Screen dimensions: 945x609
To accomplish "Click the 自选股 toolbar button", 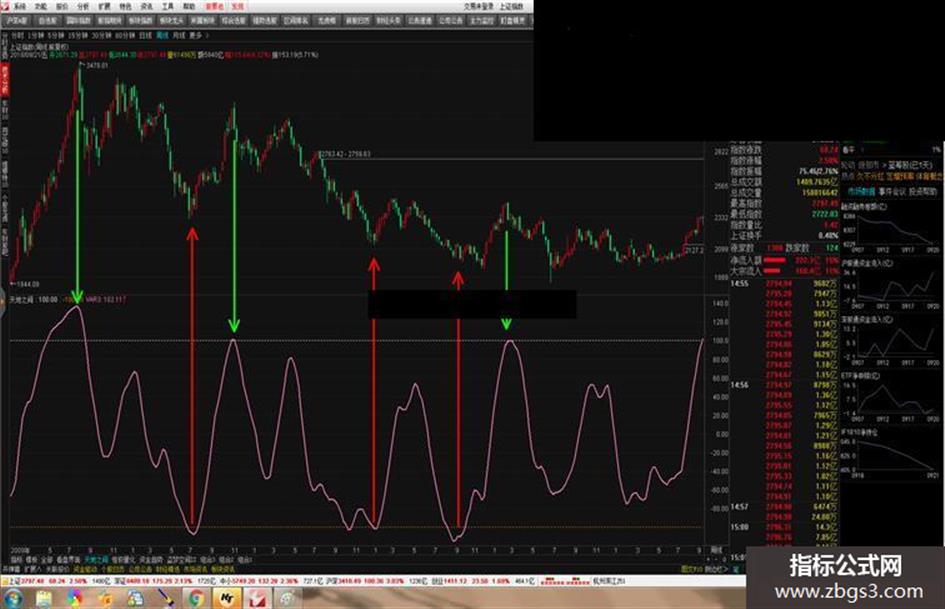I will (48, 21).
